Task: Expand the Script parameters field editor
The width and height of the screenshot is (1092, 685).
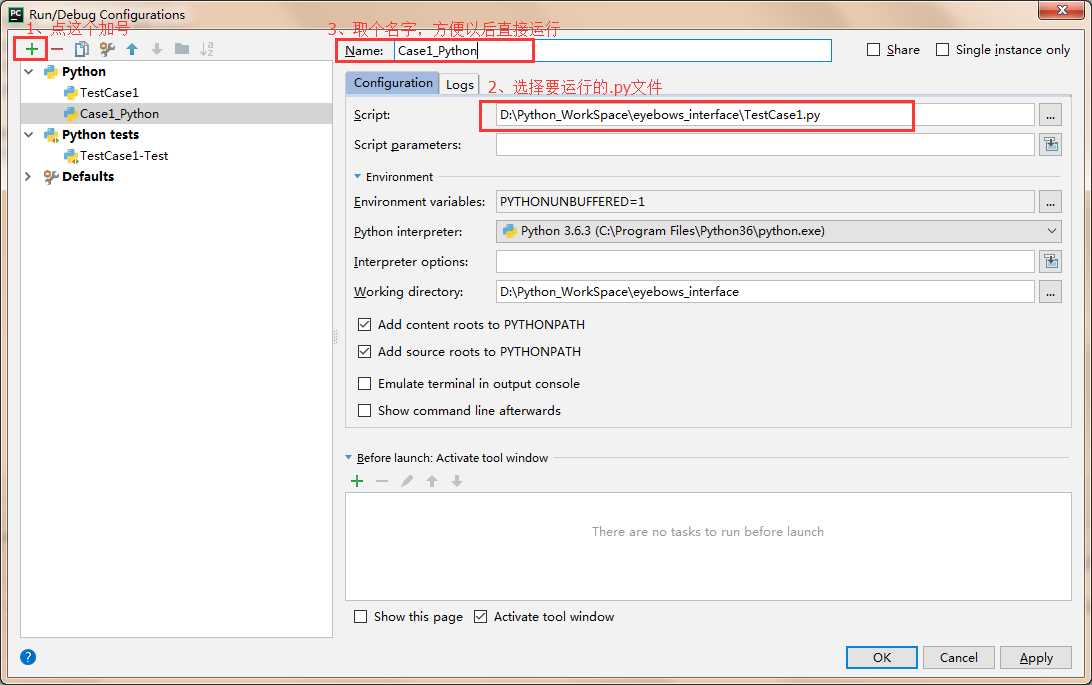Action: tap(1051, 144)
